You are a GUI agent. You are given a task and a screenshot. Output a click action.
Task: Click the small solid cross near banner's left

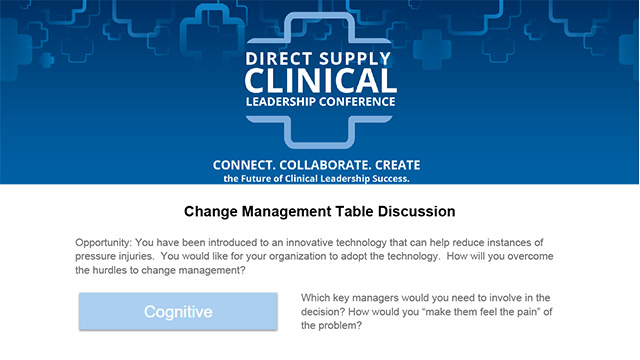[x=47, y=60]
